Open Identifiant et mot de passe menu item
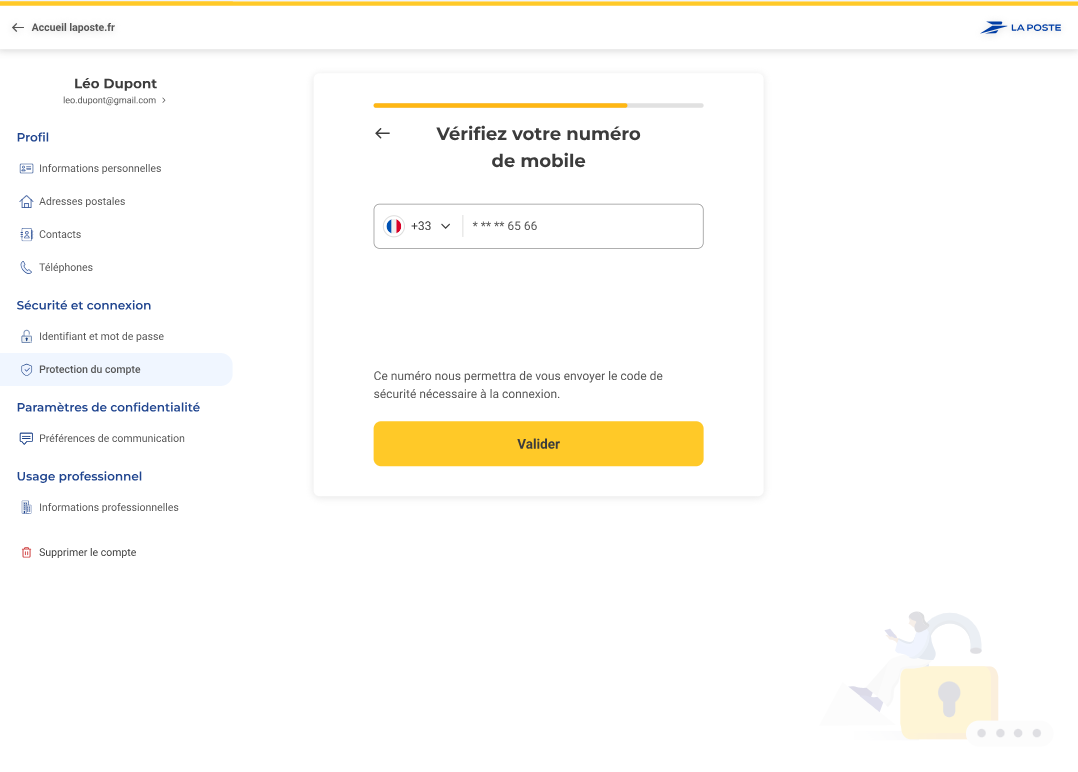Viewport: 1078px width, 772px height. [x=101, y=337]
